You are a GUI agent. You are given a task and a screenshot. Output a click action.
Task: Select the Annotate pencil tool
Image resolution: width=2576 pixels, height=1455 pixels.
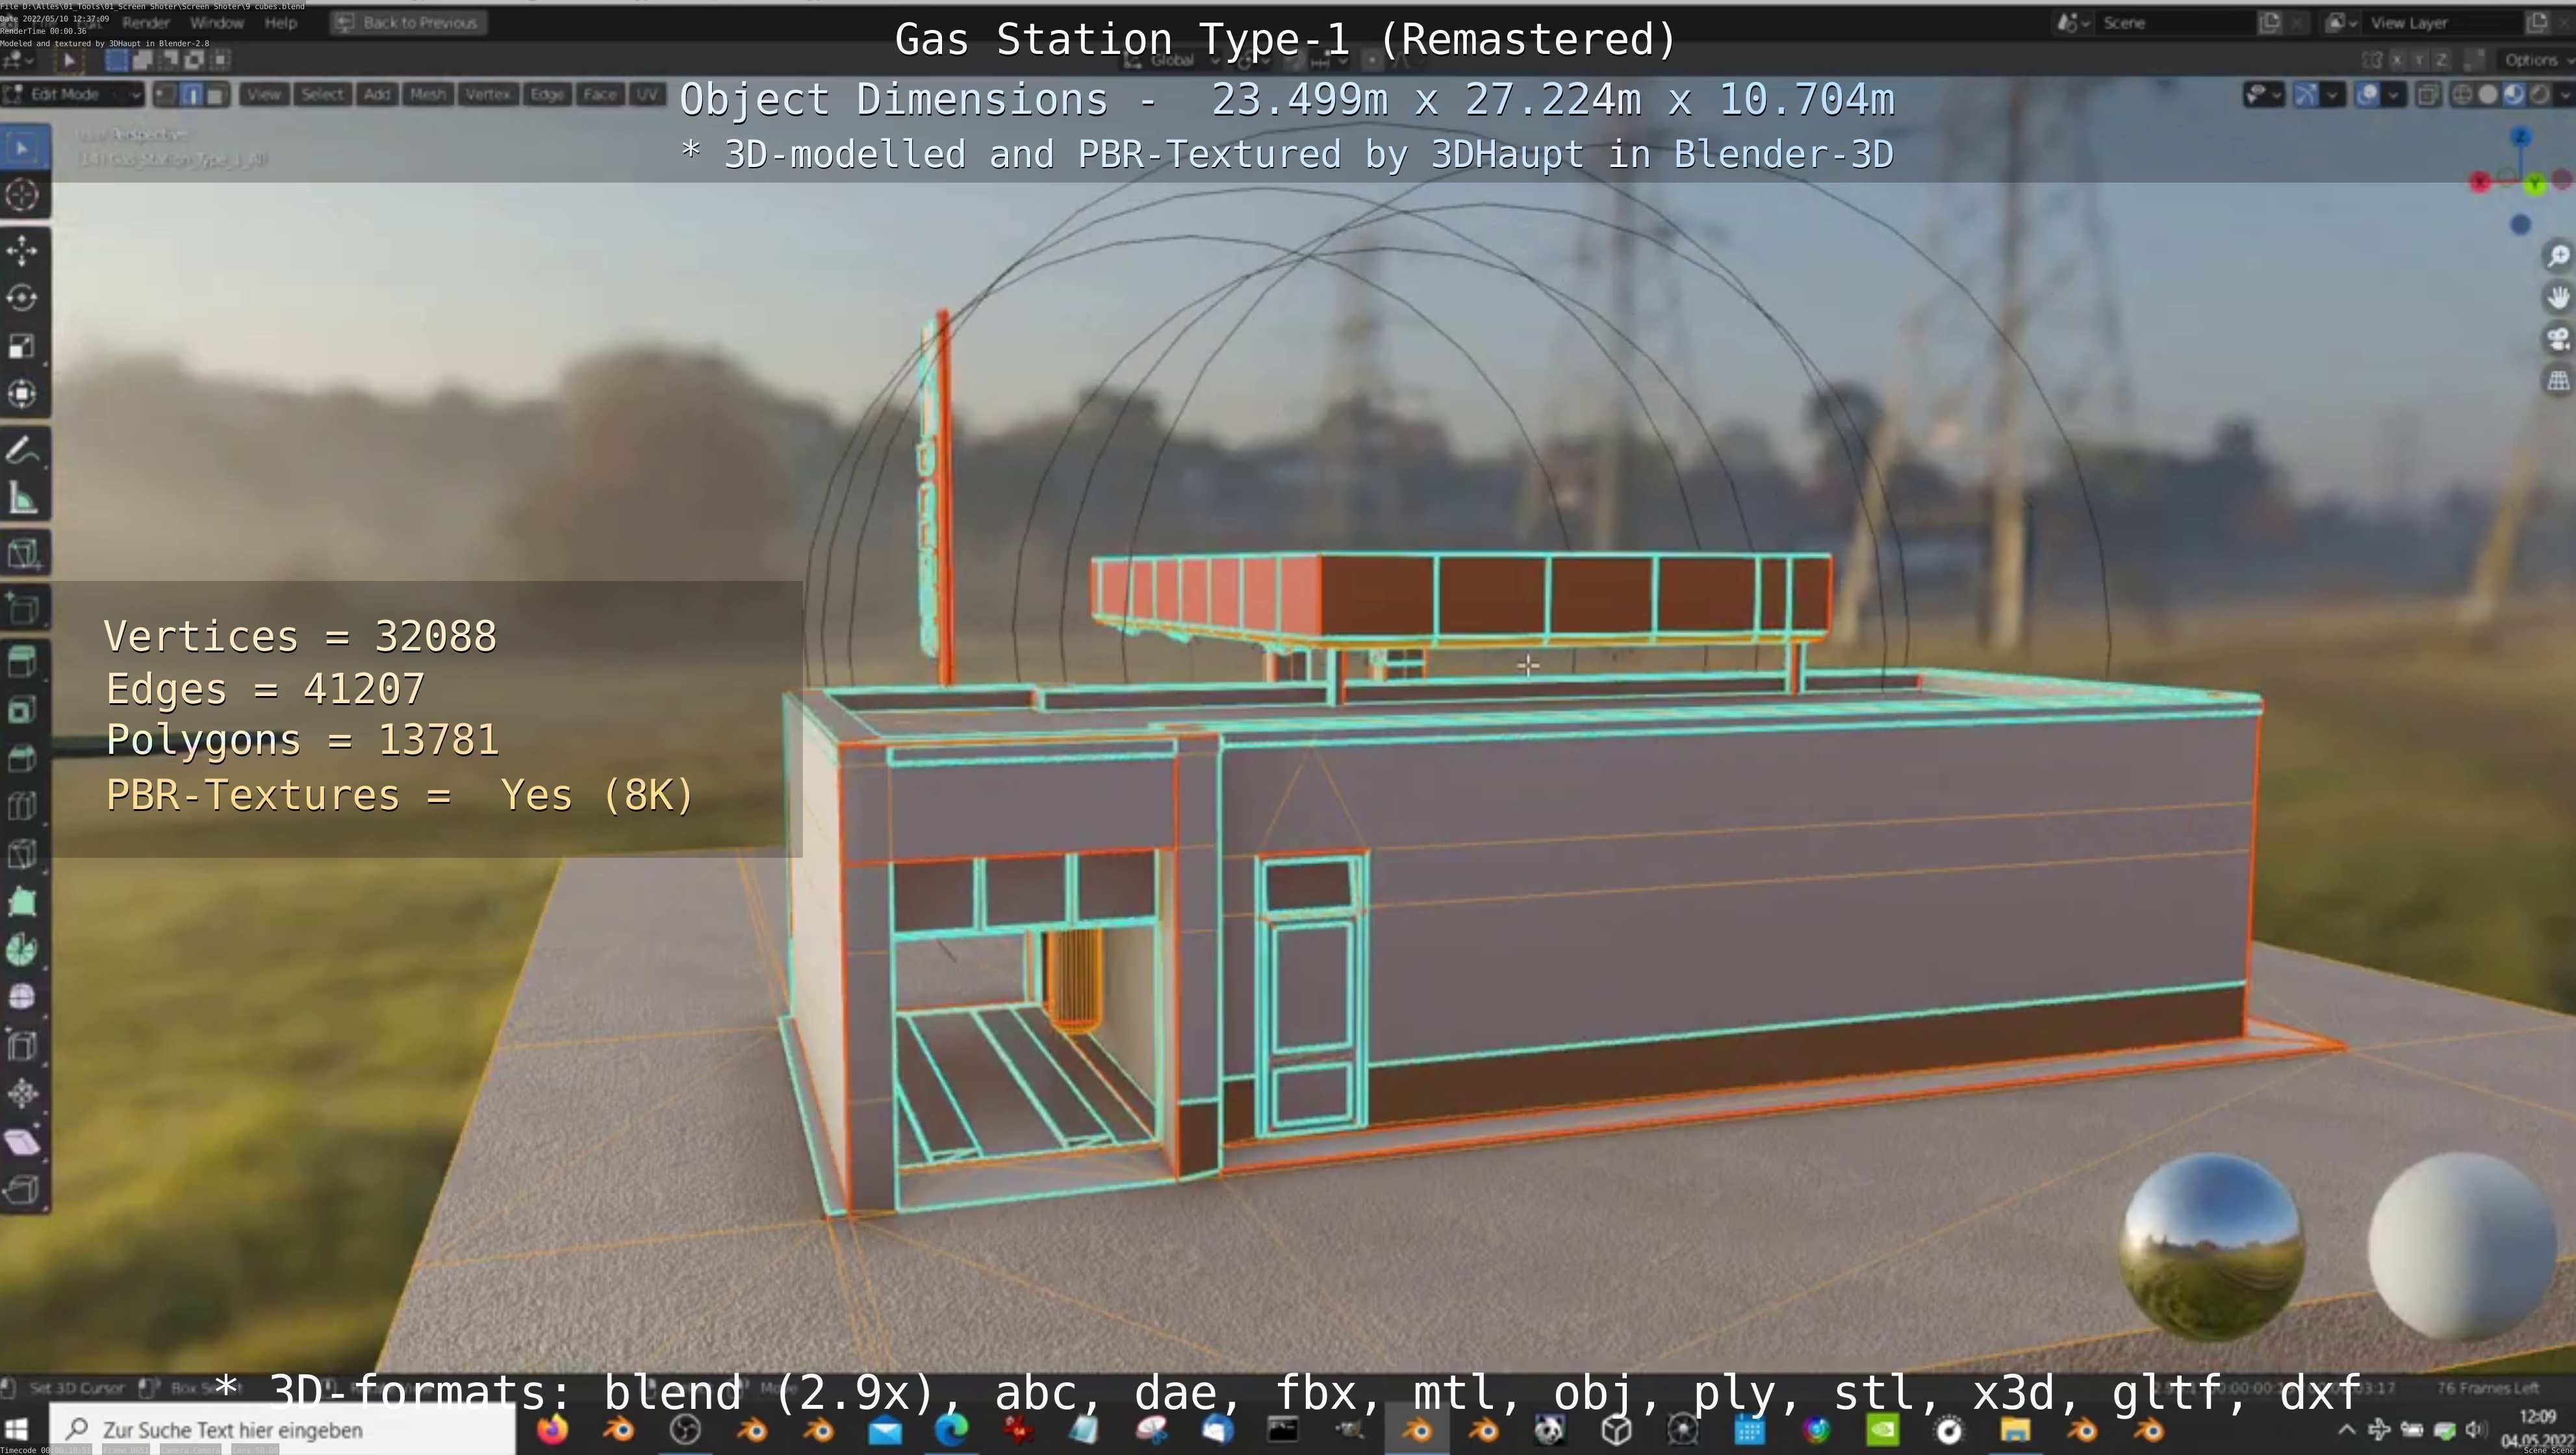coord(22,451)
